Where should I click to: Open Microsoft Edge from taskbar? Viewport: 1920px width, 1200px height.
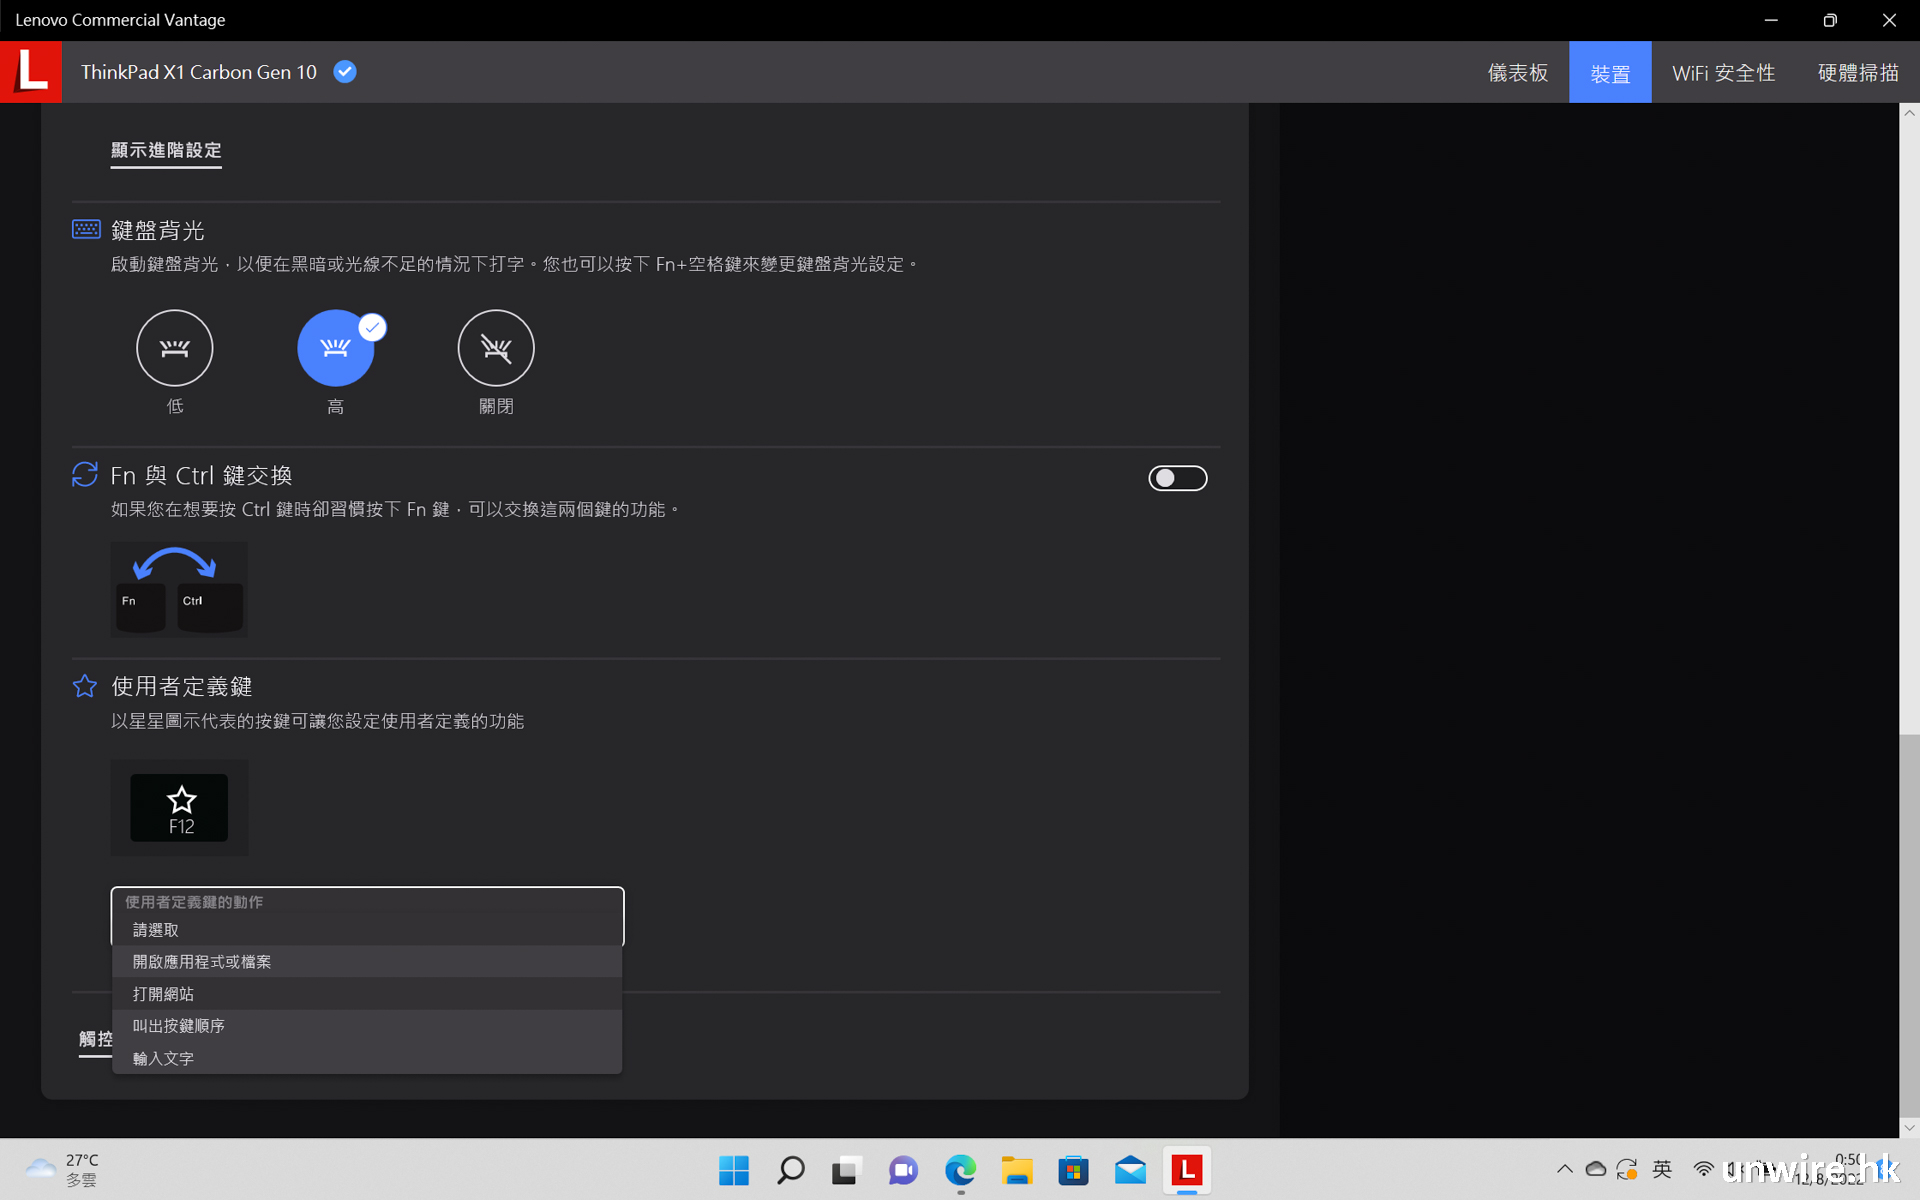tap(960, 1170)
